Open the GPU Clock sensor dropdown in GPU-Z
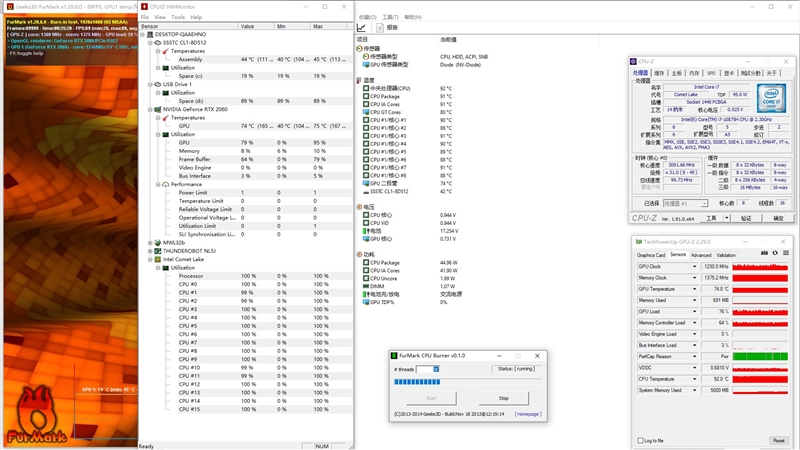The height and width of the screenshot is (450, 800). (694, 267)
